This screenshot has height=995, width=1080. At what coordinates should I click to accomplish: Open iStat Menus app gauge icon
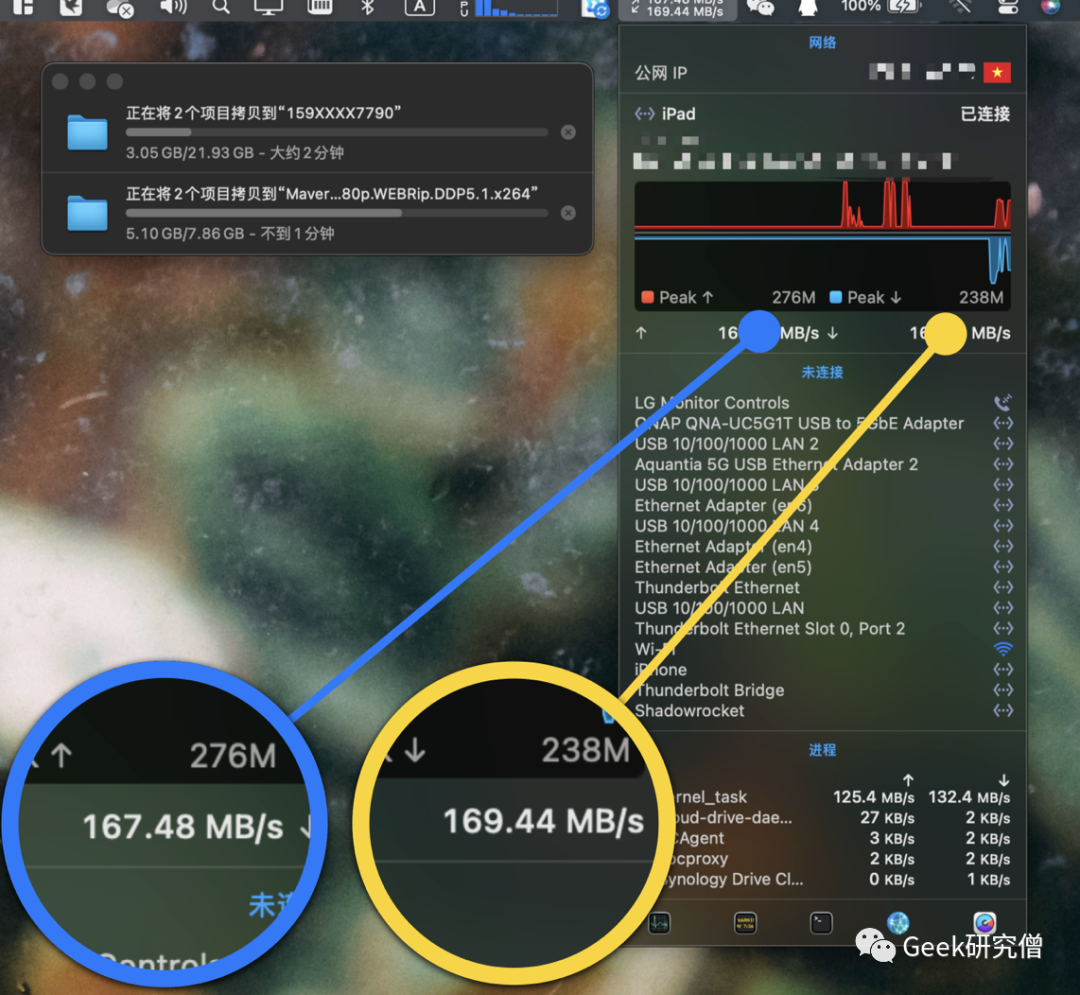985,923
